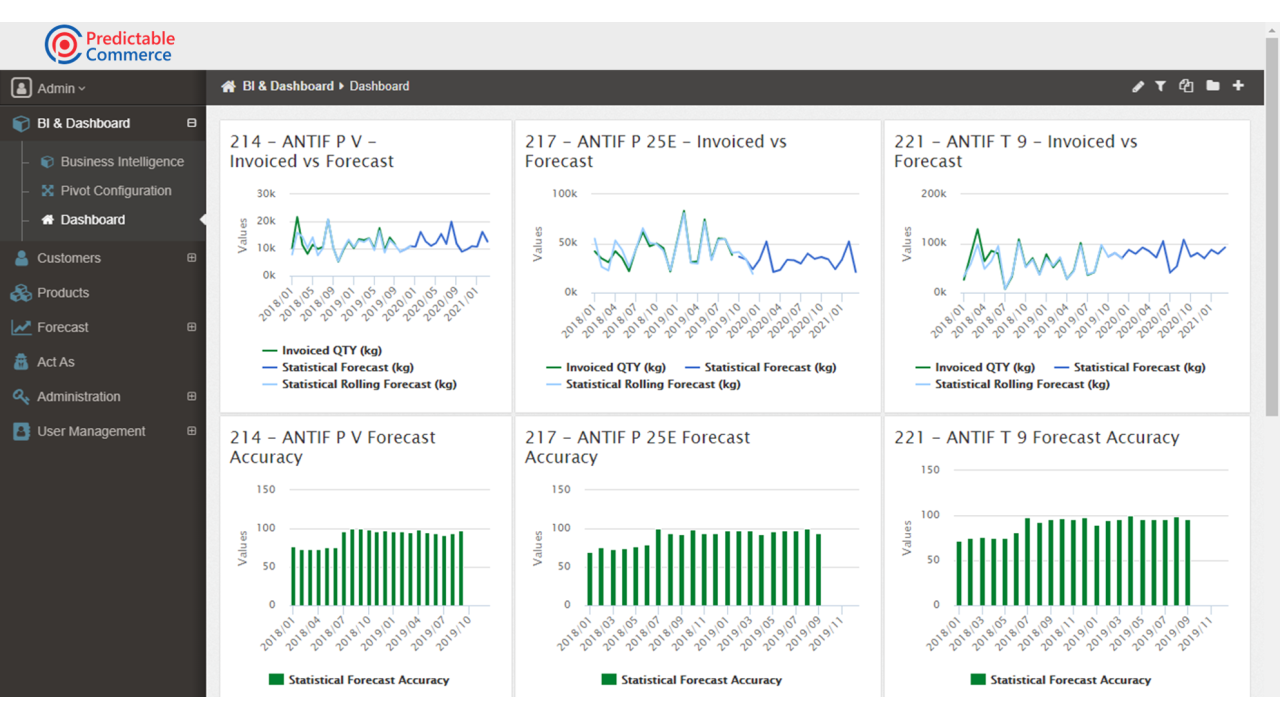Click the folder icon in top bar
This screenshot has height=720, width=1280.
click(1212, 86)
